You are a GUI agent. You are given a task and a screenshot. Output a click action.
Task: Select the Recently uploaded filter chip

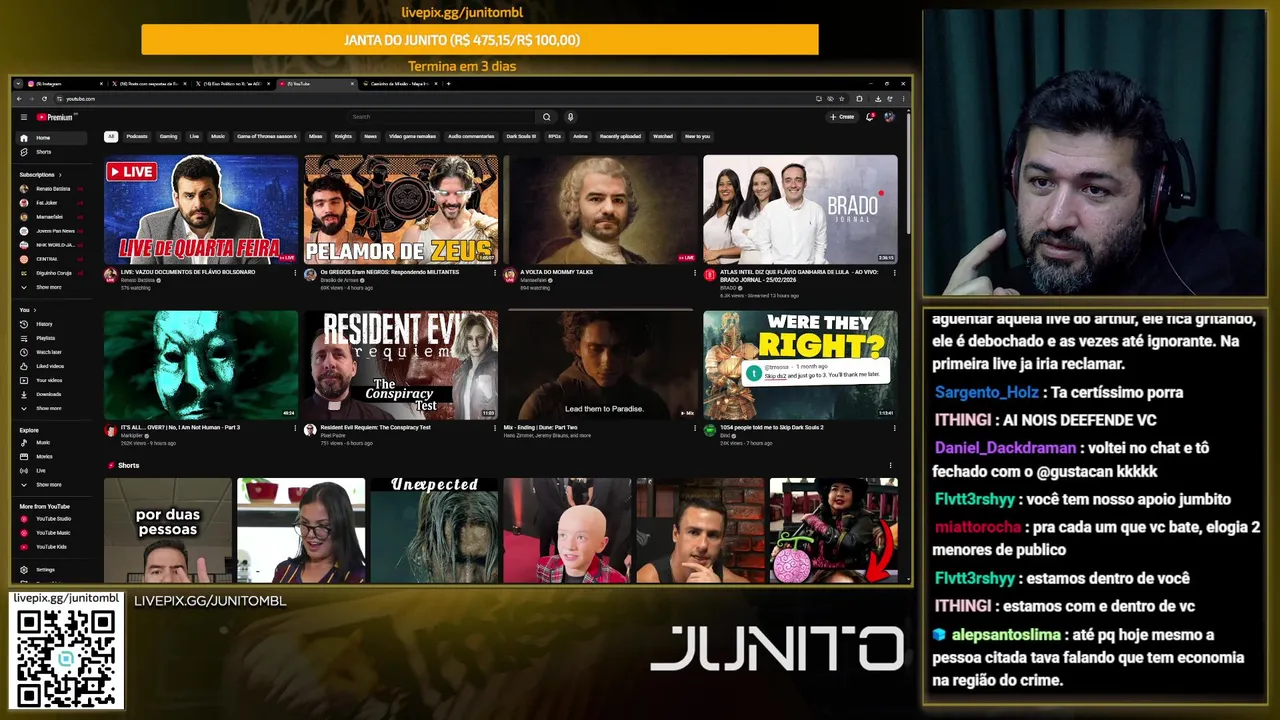[620, 136]
